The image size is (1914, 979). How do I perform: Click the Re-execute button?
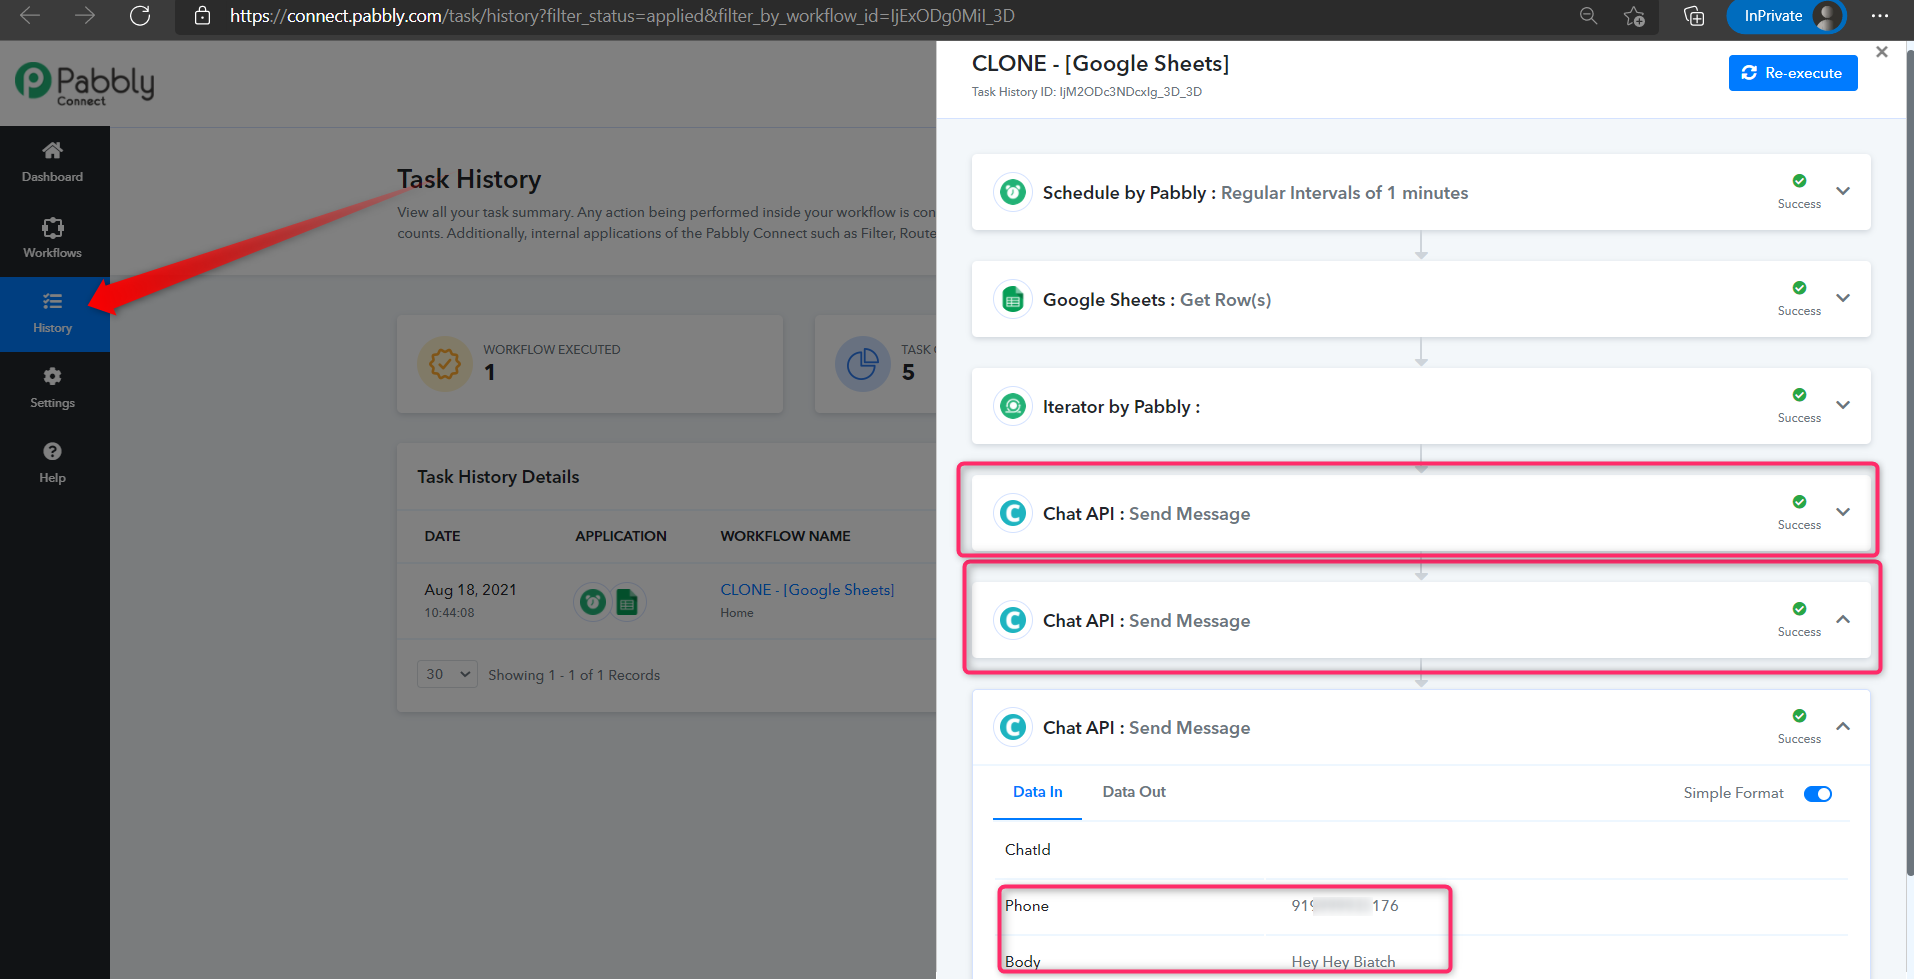pyautogui.click(x=1793, y=73)
